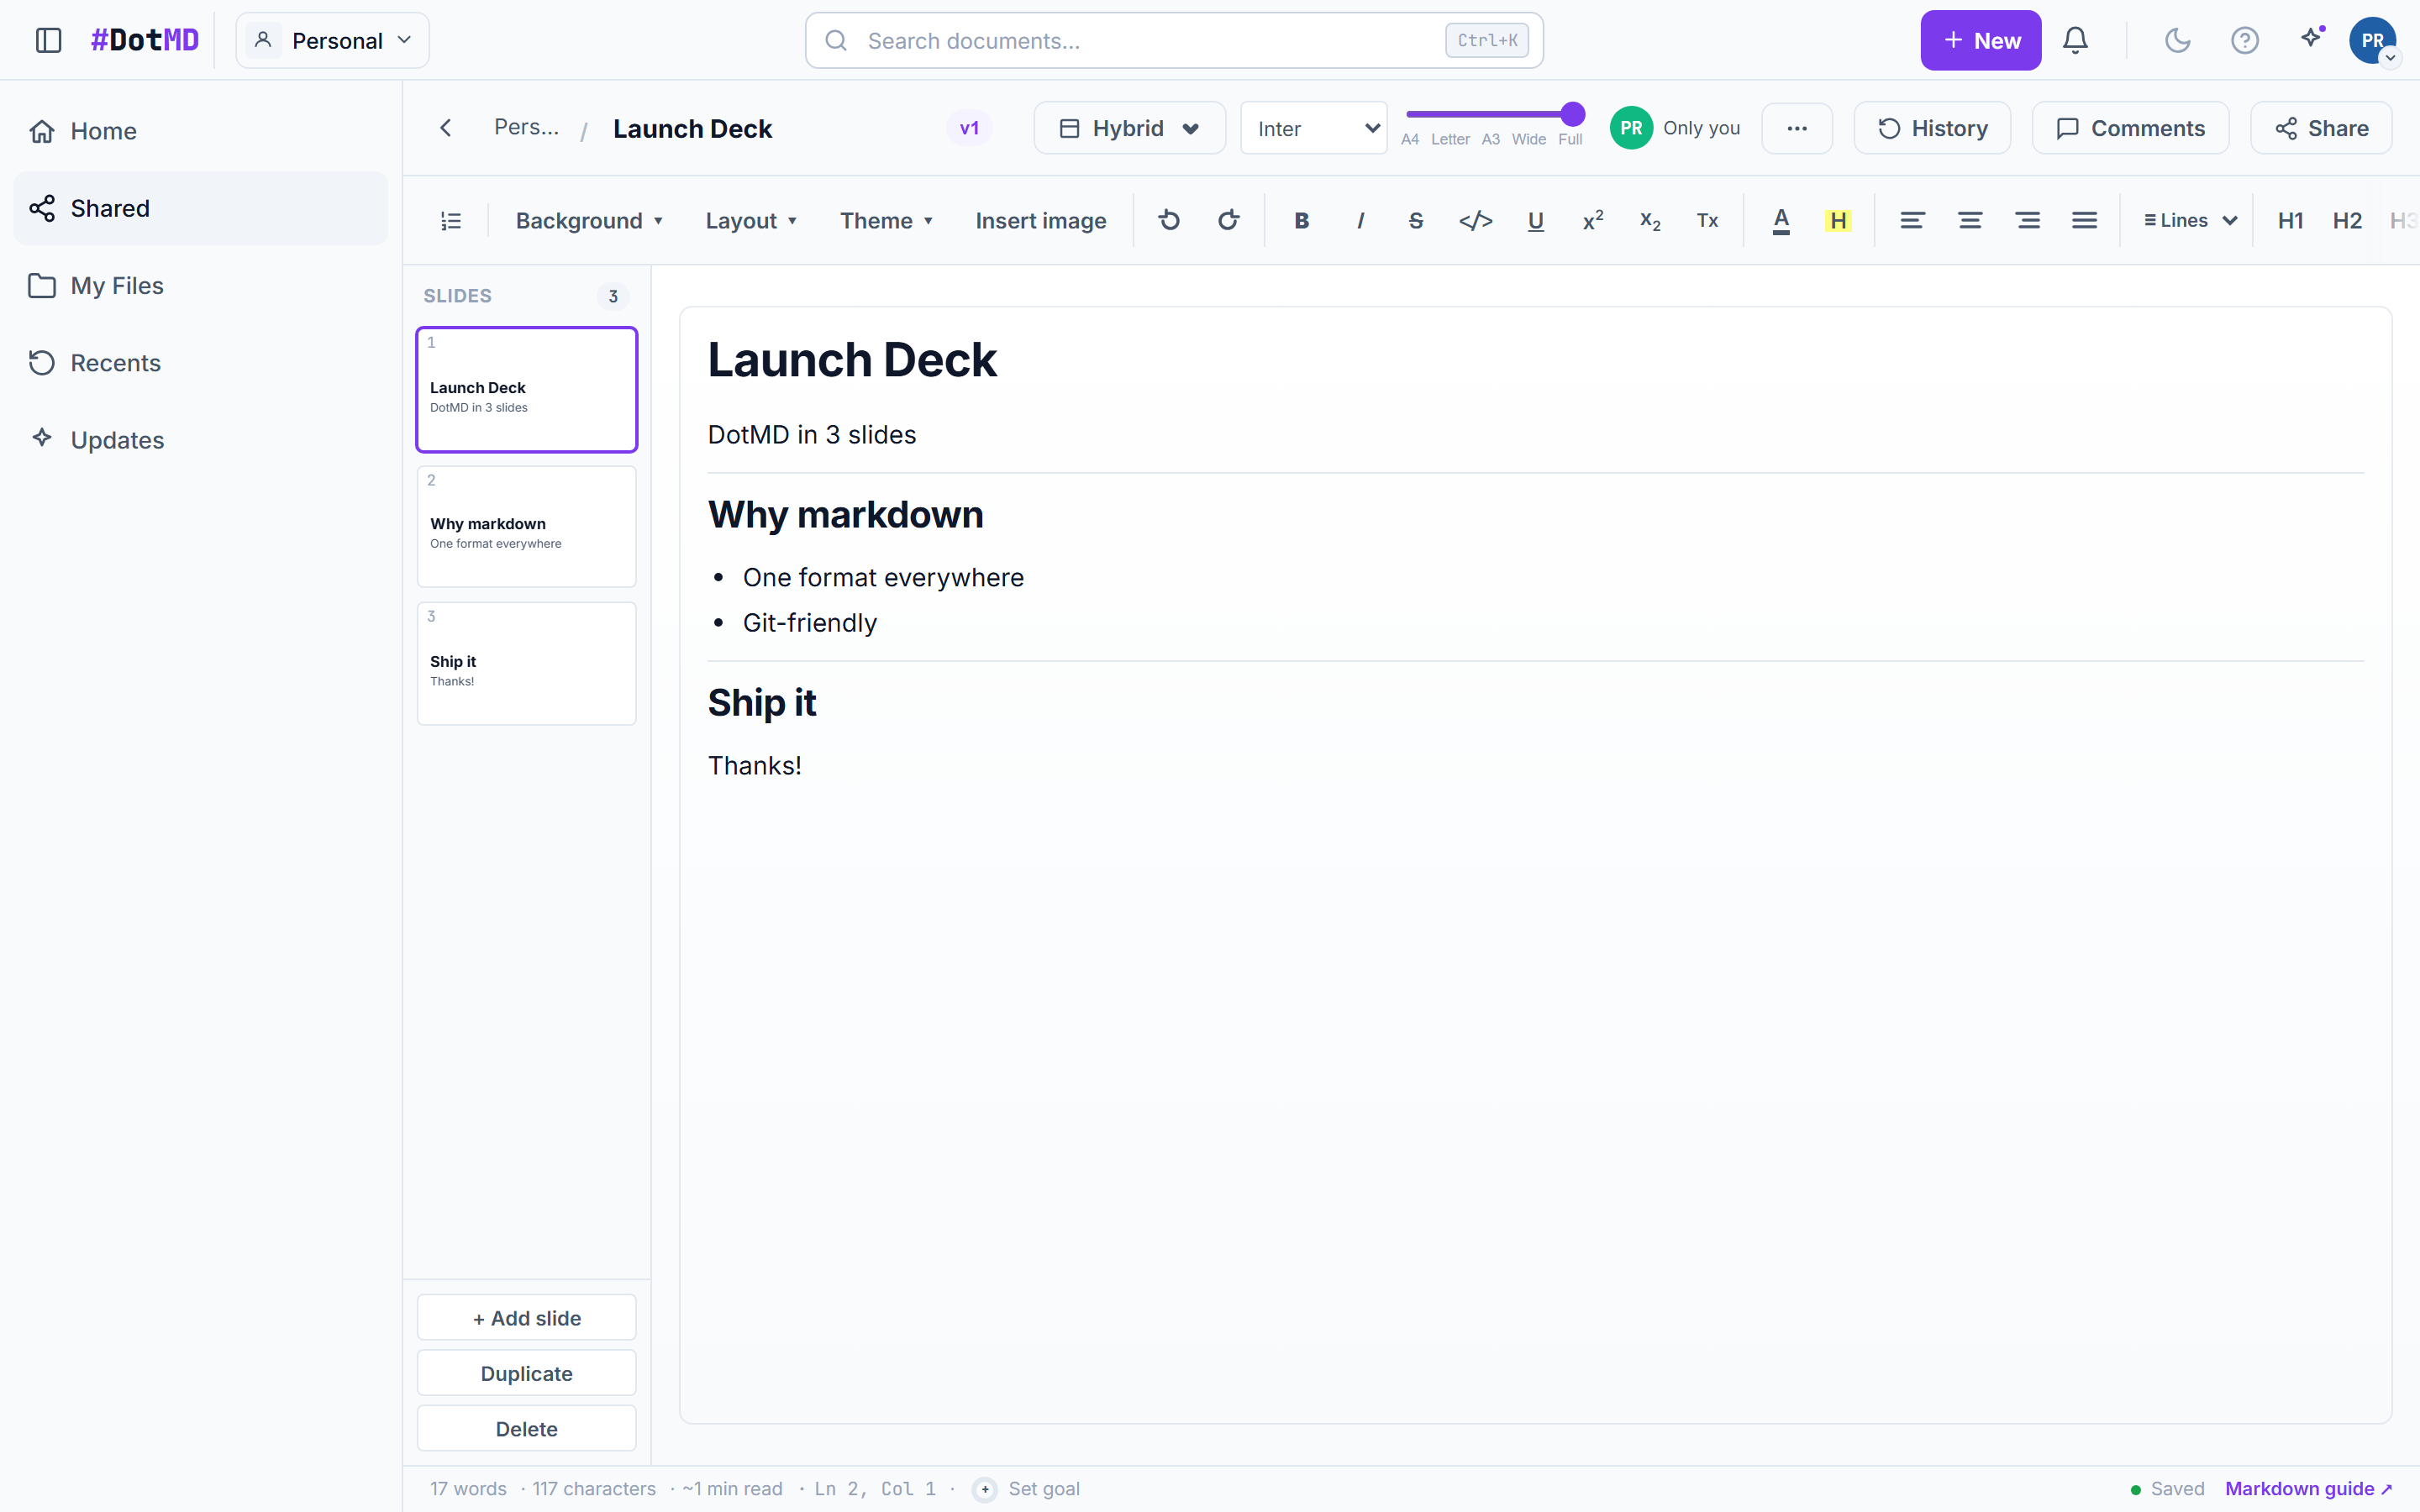Toggle underline formatting

coord(1536,220)
